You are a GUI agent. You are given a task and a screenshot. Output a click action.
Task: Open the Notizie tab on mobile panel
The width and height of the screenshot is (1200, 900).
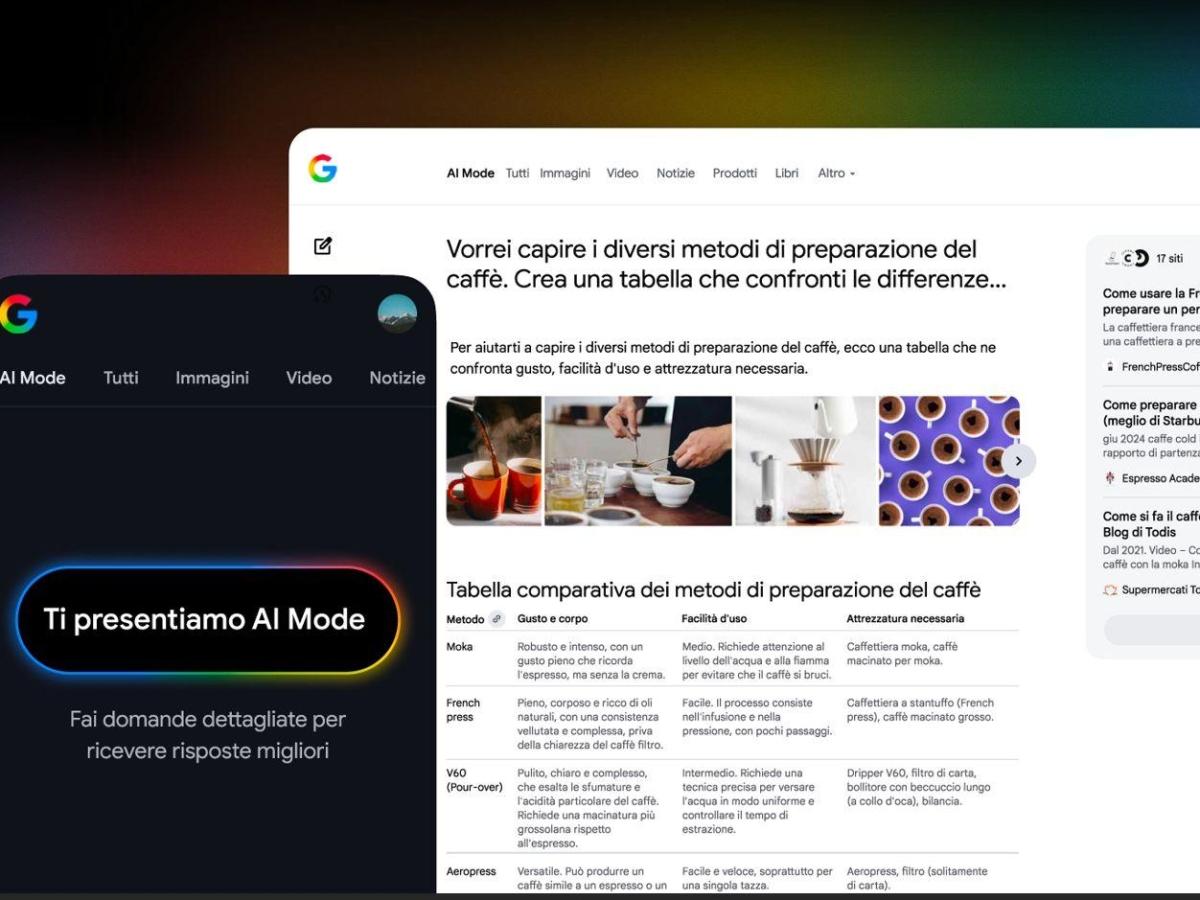397,378
